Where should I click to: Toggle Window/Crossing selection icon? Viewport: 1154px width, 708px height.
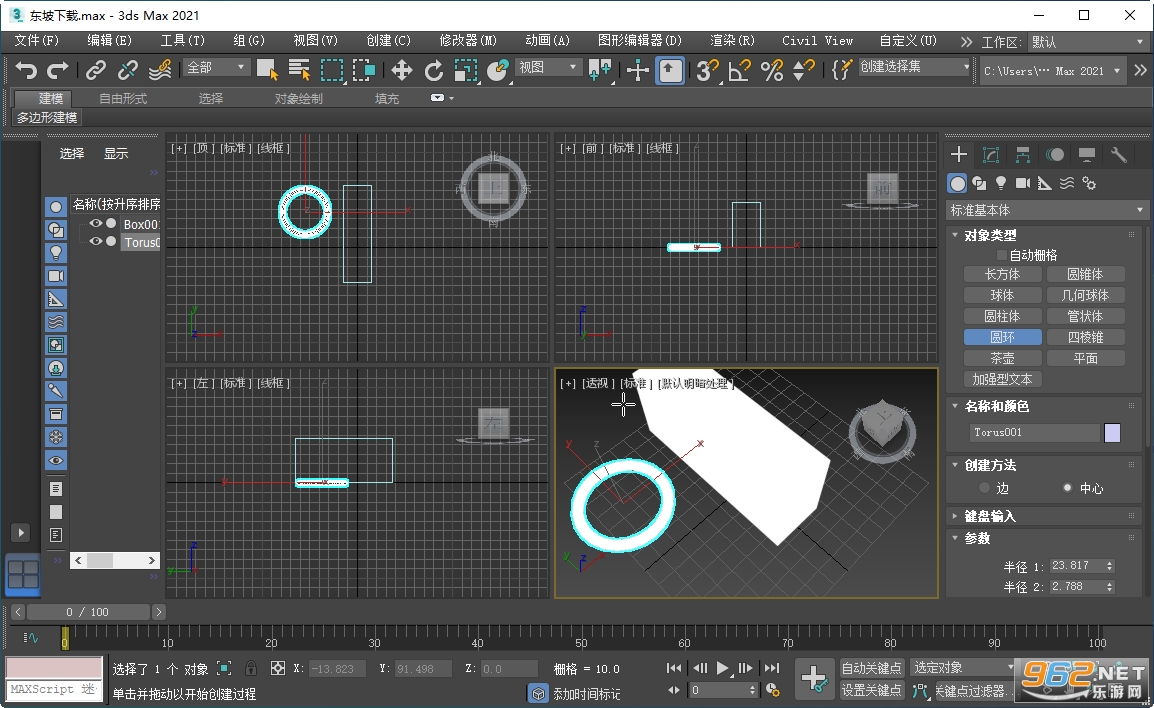click(364, 71)
